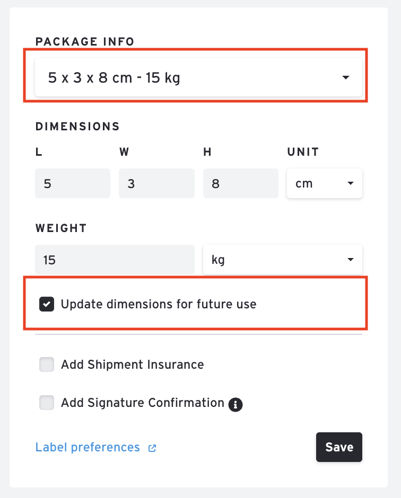This screenshot has height=498, width=401.
Task: Open the Label preferences link
Action: 88,447
